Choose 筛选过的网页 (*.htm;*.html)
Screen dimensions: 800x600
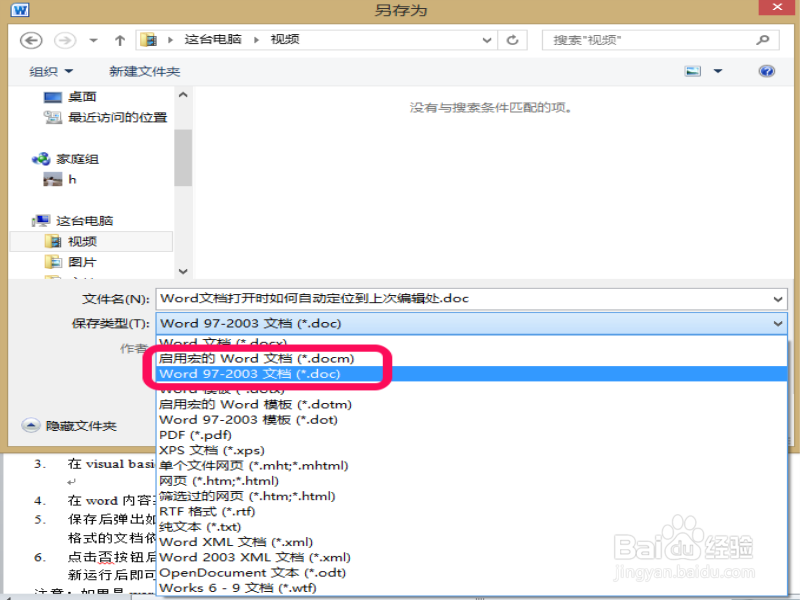click(x=472, y=496)
